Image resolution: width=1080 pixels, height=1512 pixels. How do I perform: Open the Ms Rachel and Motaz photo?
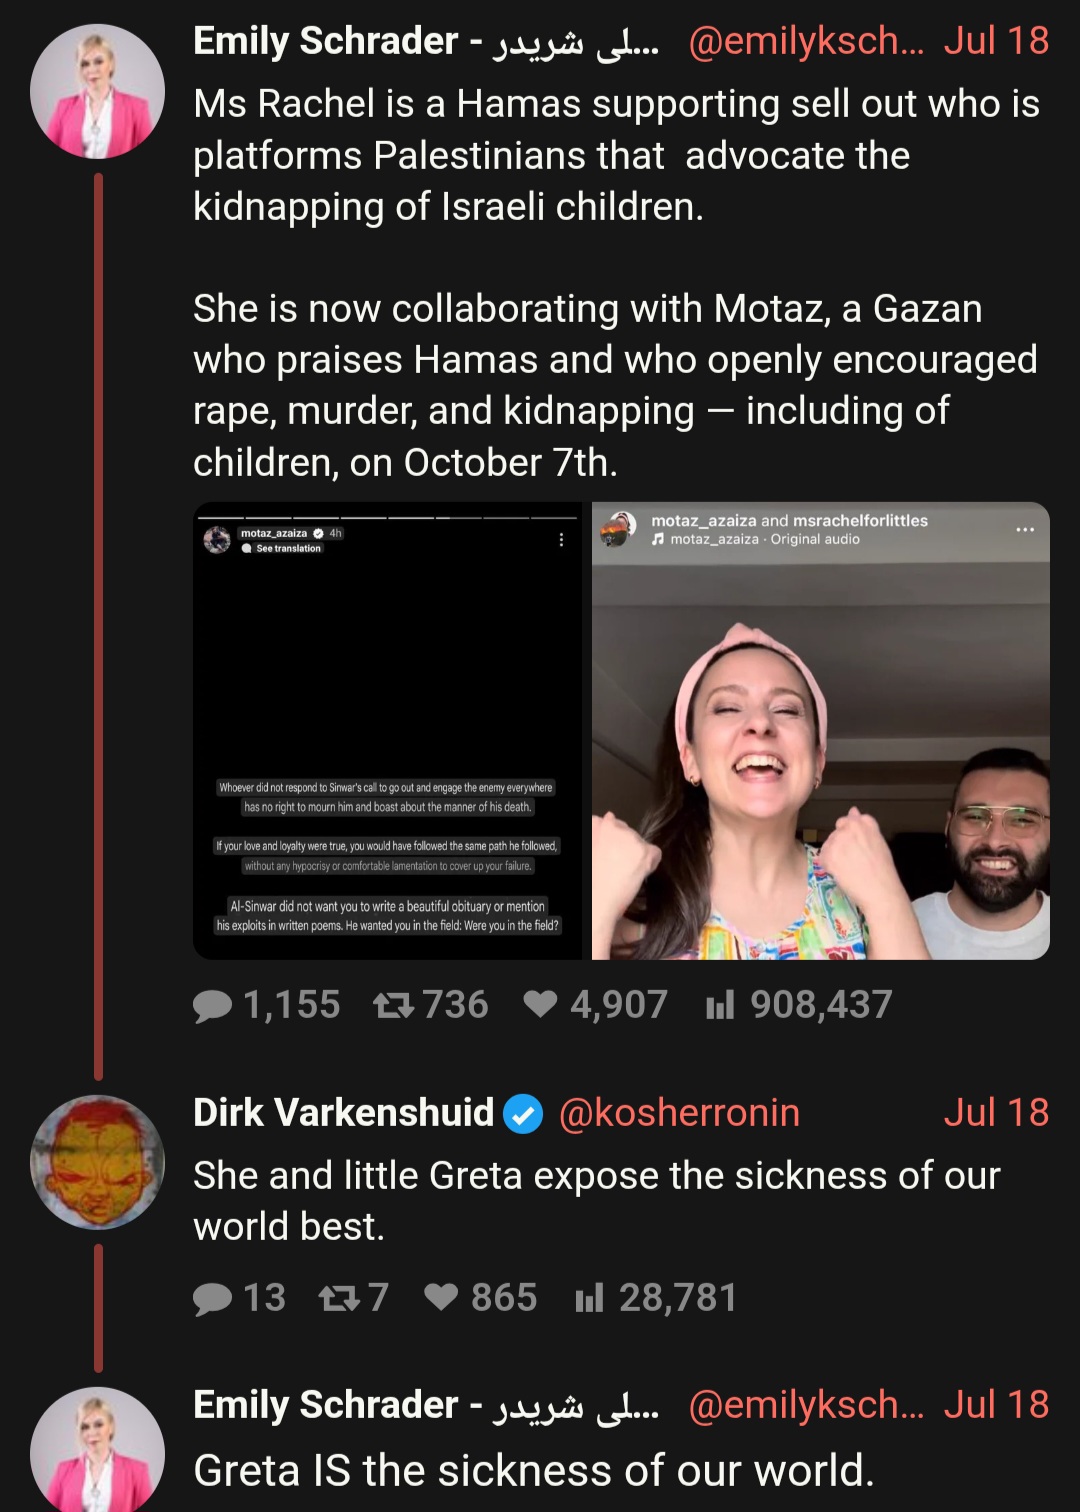coord(820,731)
